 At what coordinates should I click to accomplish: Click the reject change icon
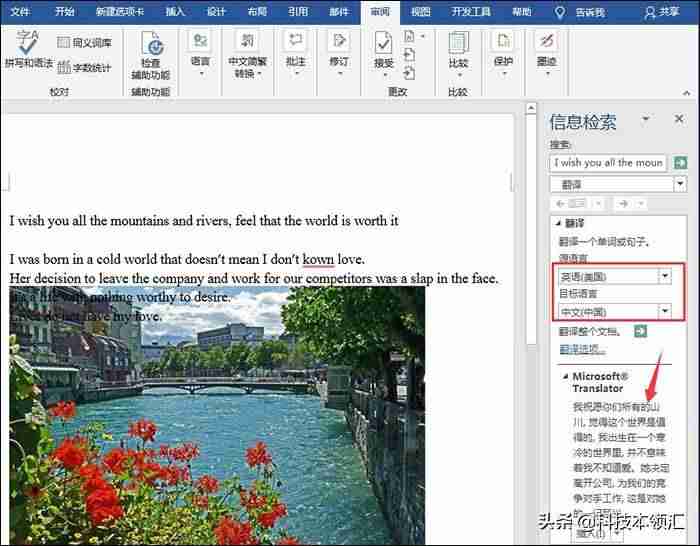click(x=409, y=36)
